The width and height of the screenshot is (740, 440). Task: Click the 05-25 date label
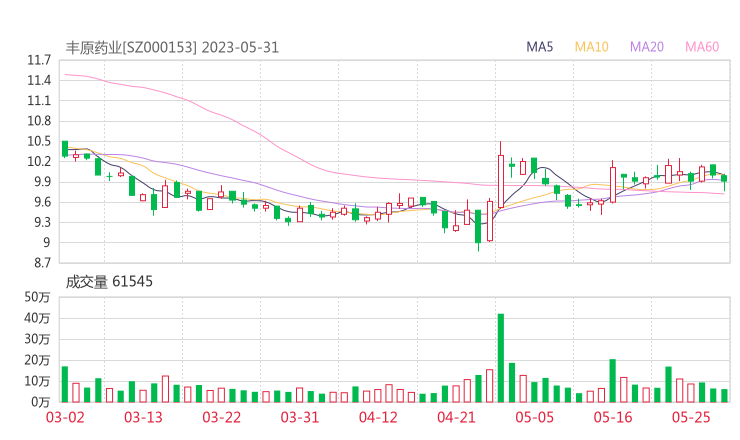692,417
